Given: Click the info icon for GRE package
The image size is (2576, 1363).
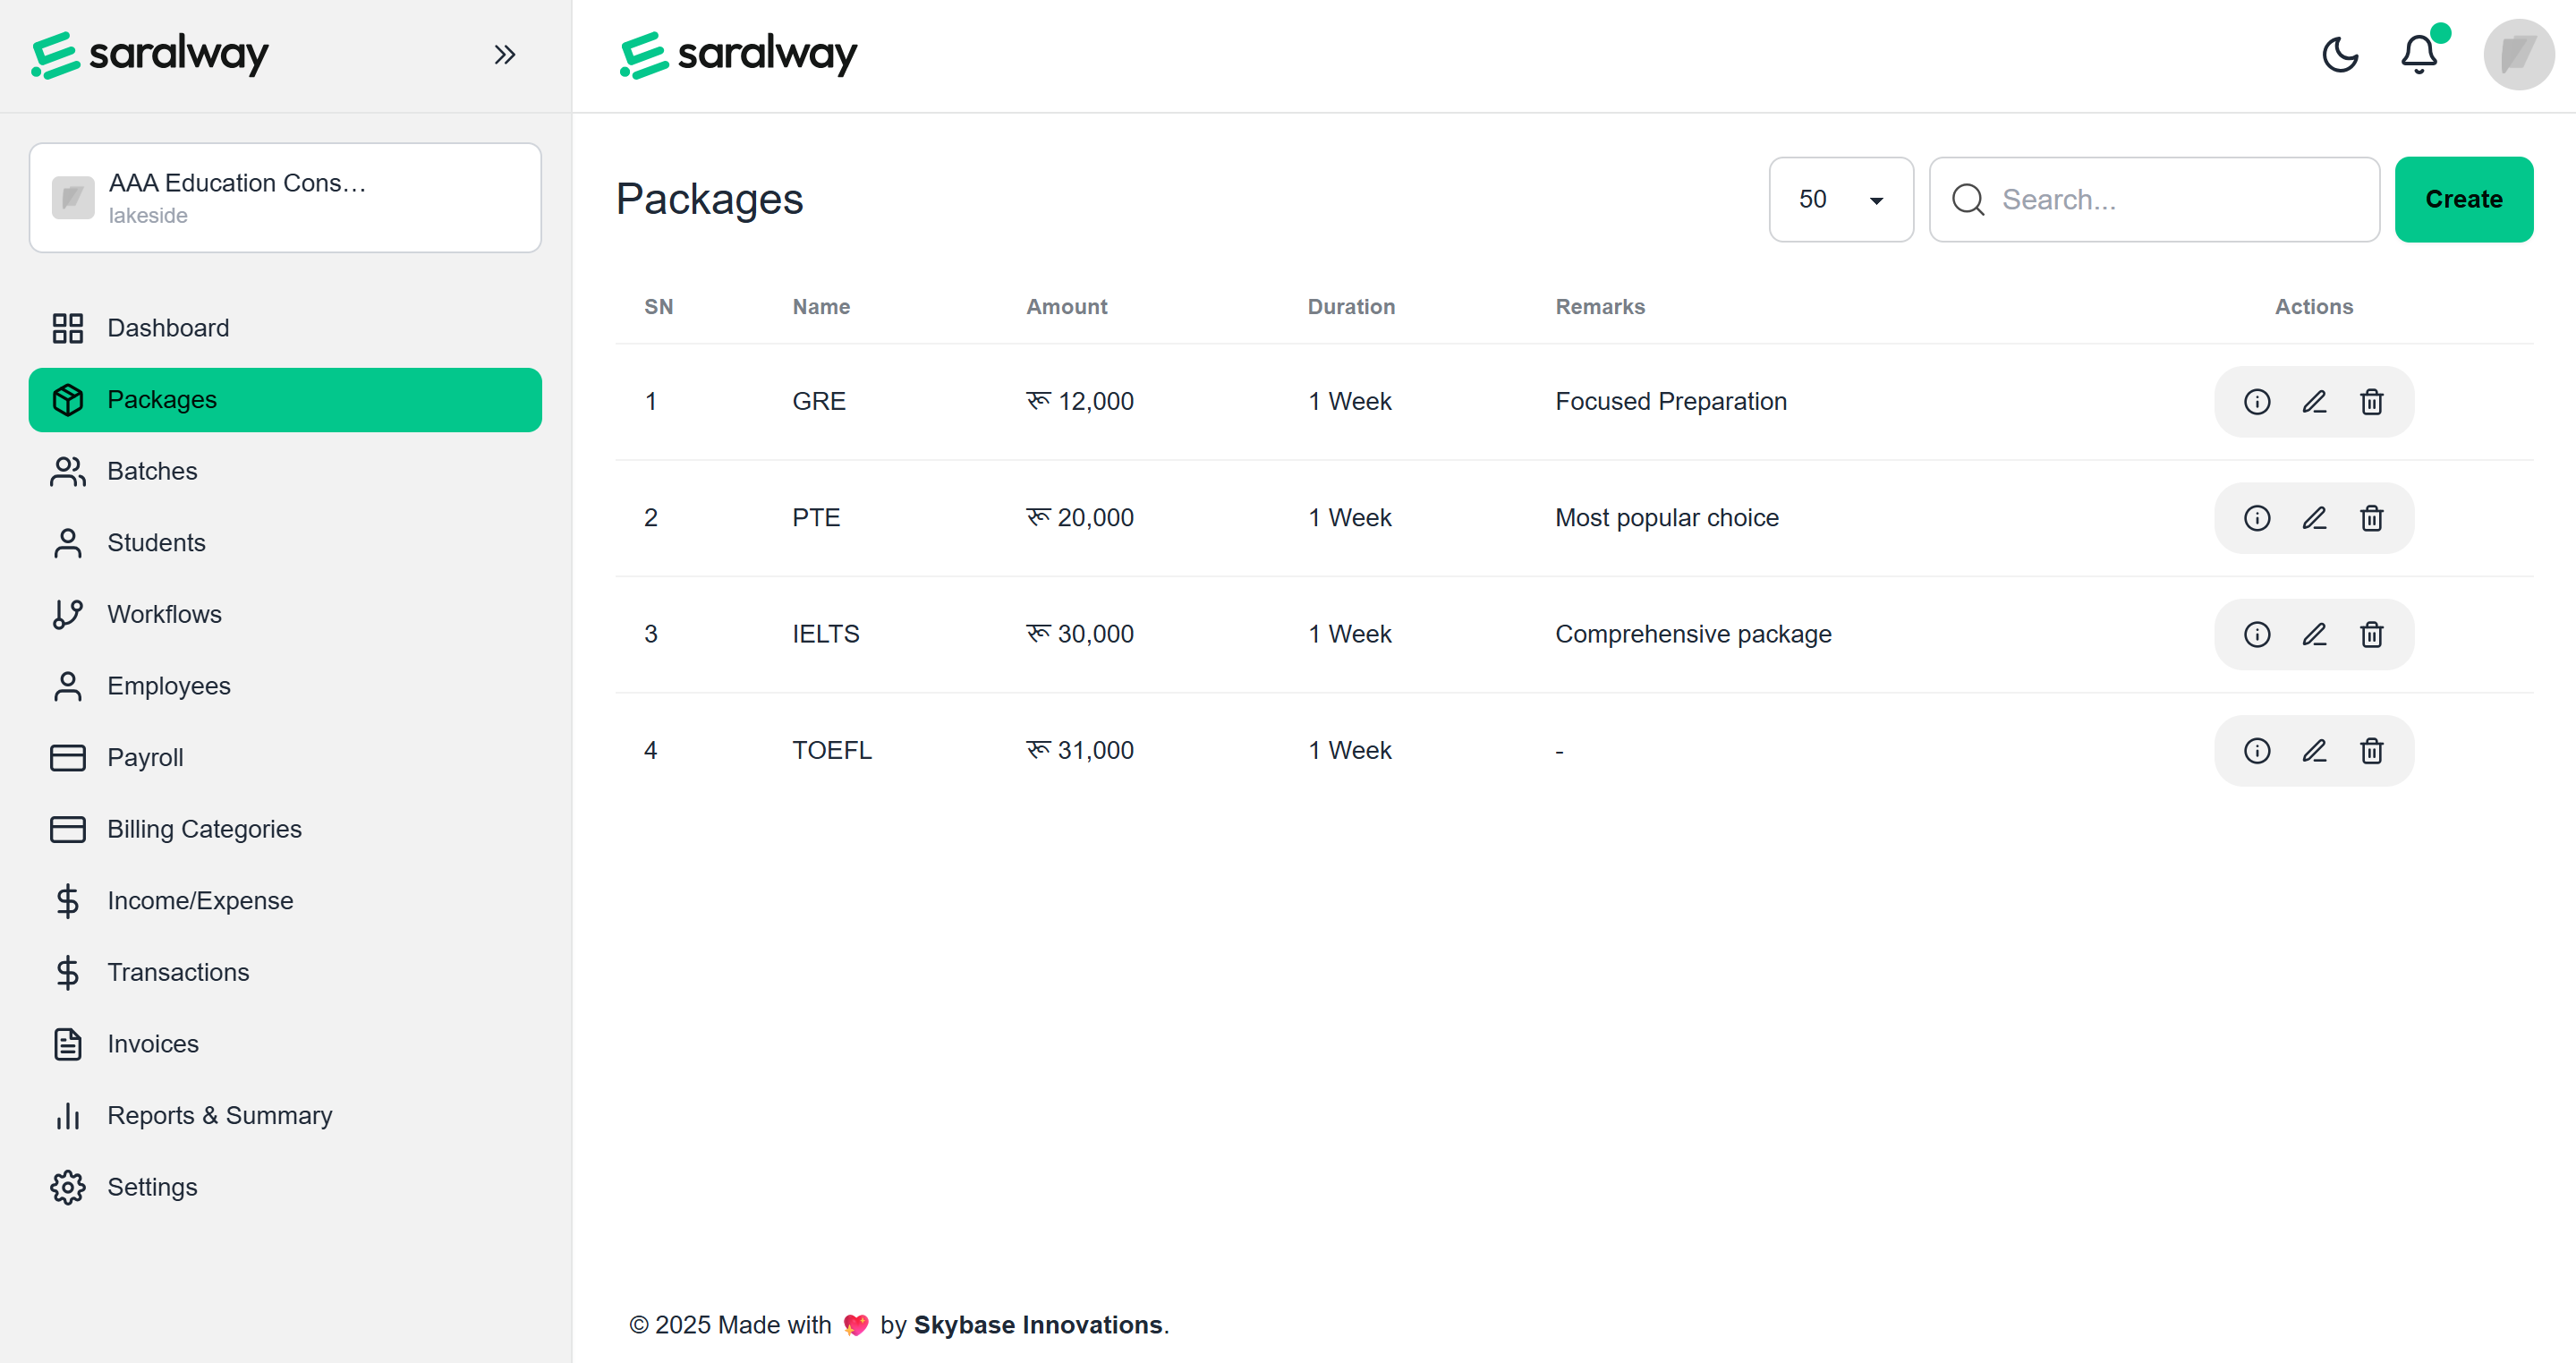Looking at the screenshot, I should pyautogui.click(x=2256, y=402).
